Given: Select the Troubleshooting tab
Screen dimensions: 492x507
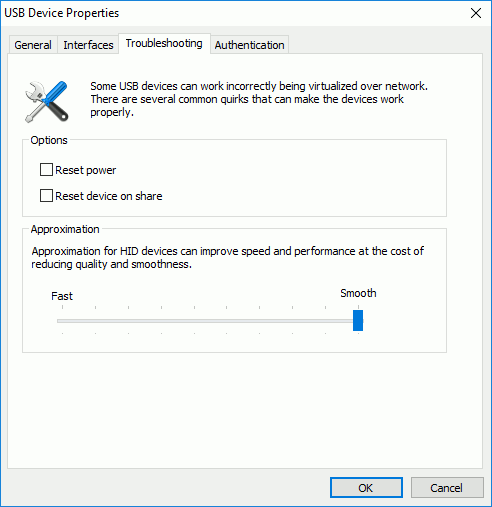Looking at the screenshot, I should pos(164,43).
